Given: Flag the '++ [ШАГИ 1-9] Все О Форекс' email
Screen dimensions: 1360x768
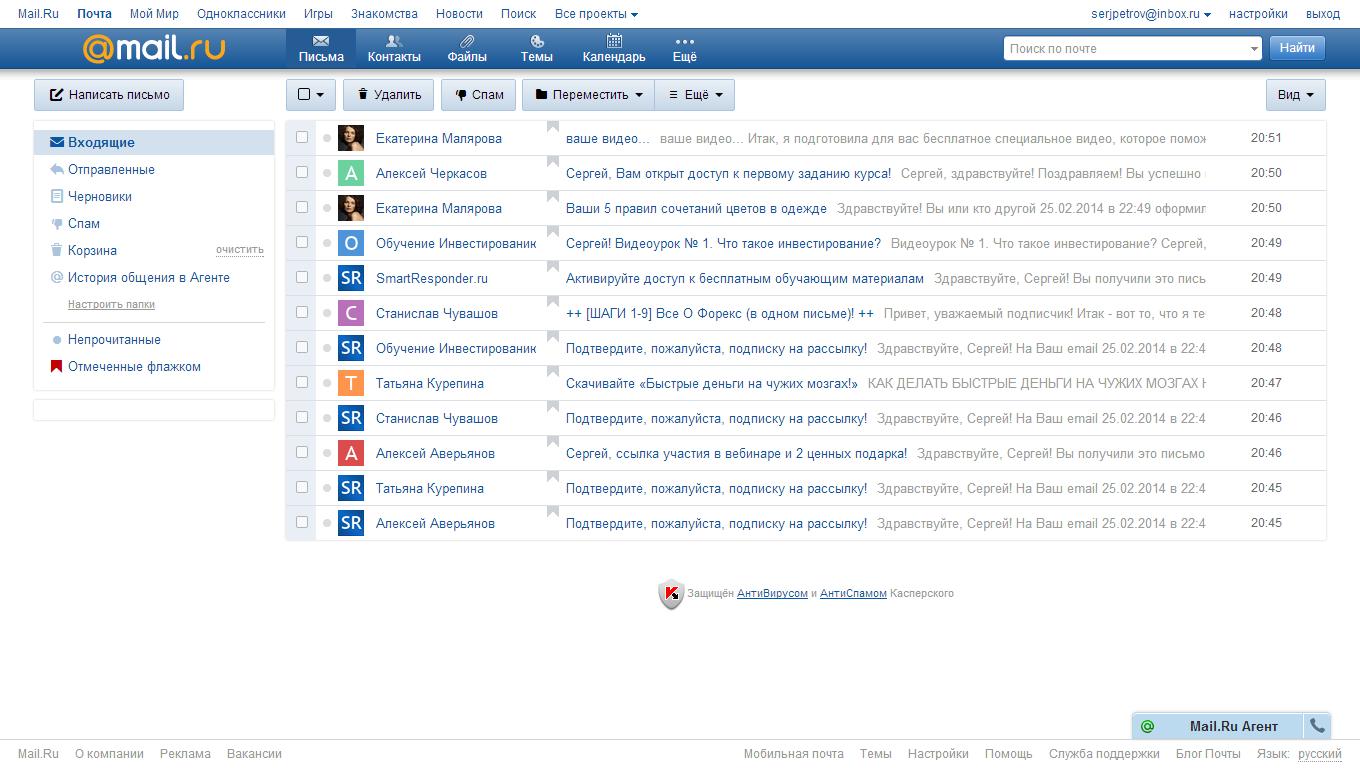Looking at the screenshot, I should tap(552, 302).
